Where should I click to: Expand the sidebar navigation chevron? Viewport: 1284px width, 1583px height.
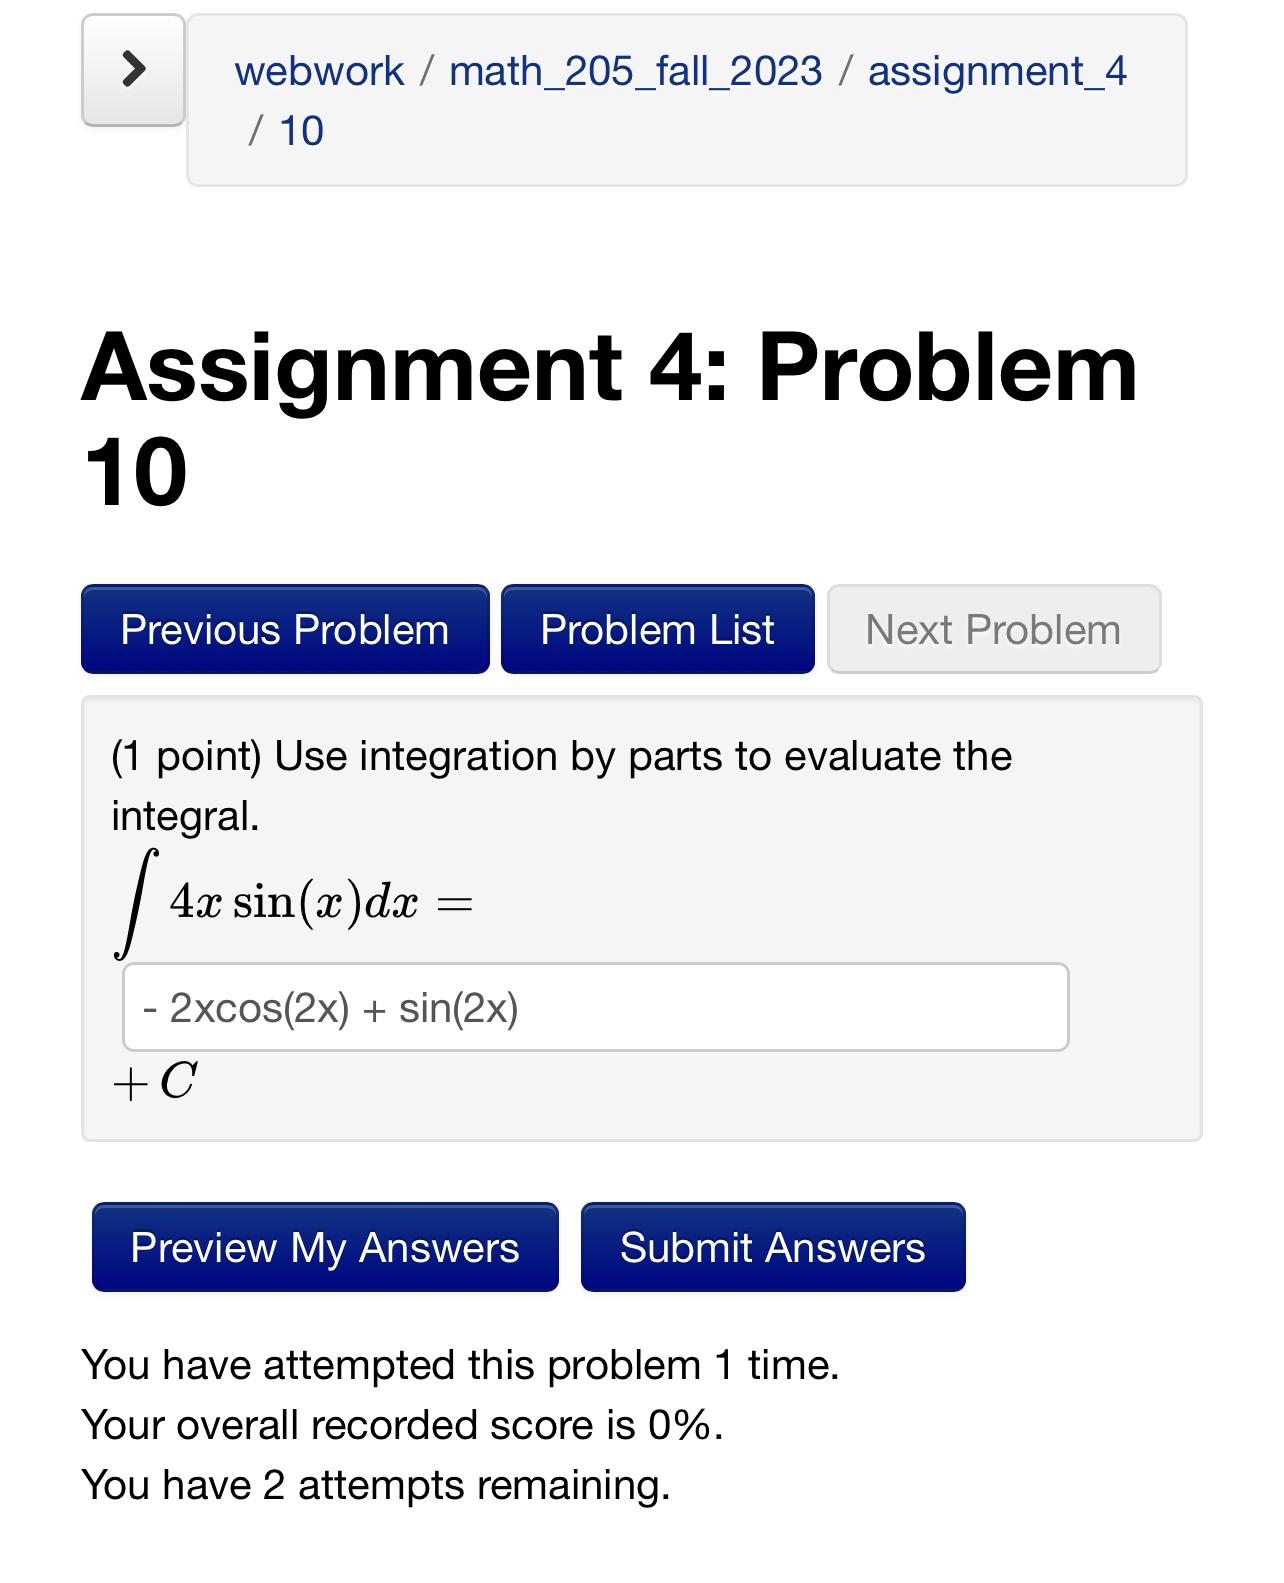[x=133, y=70]
